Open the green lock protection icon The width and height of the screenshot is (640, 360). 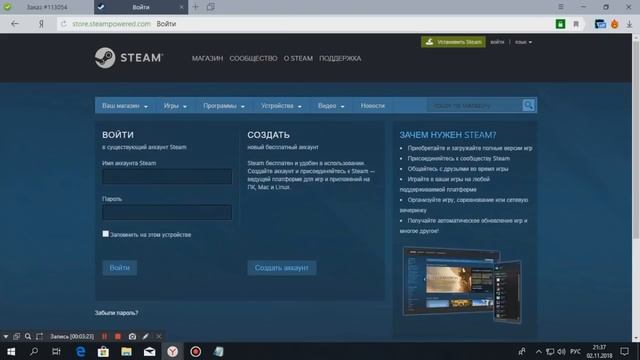(x=560, y=24)
